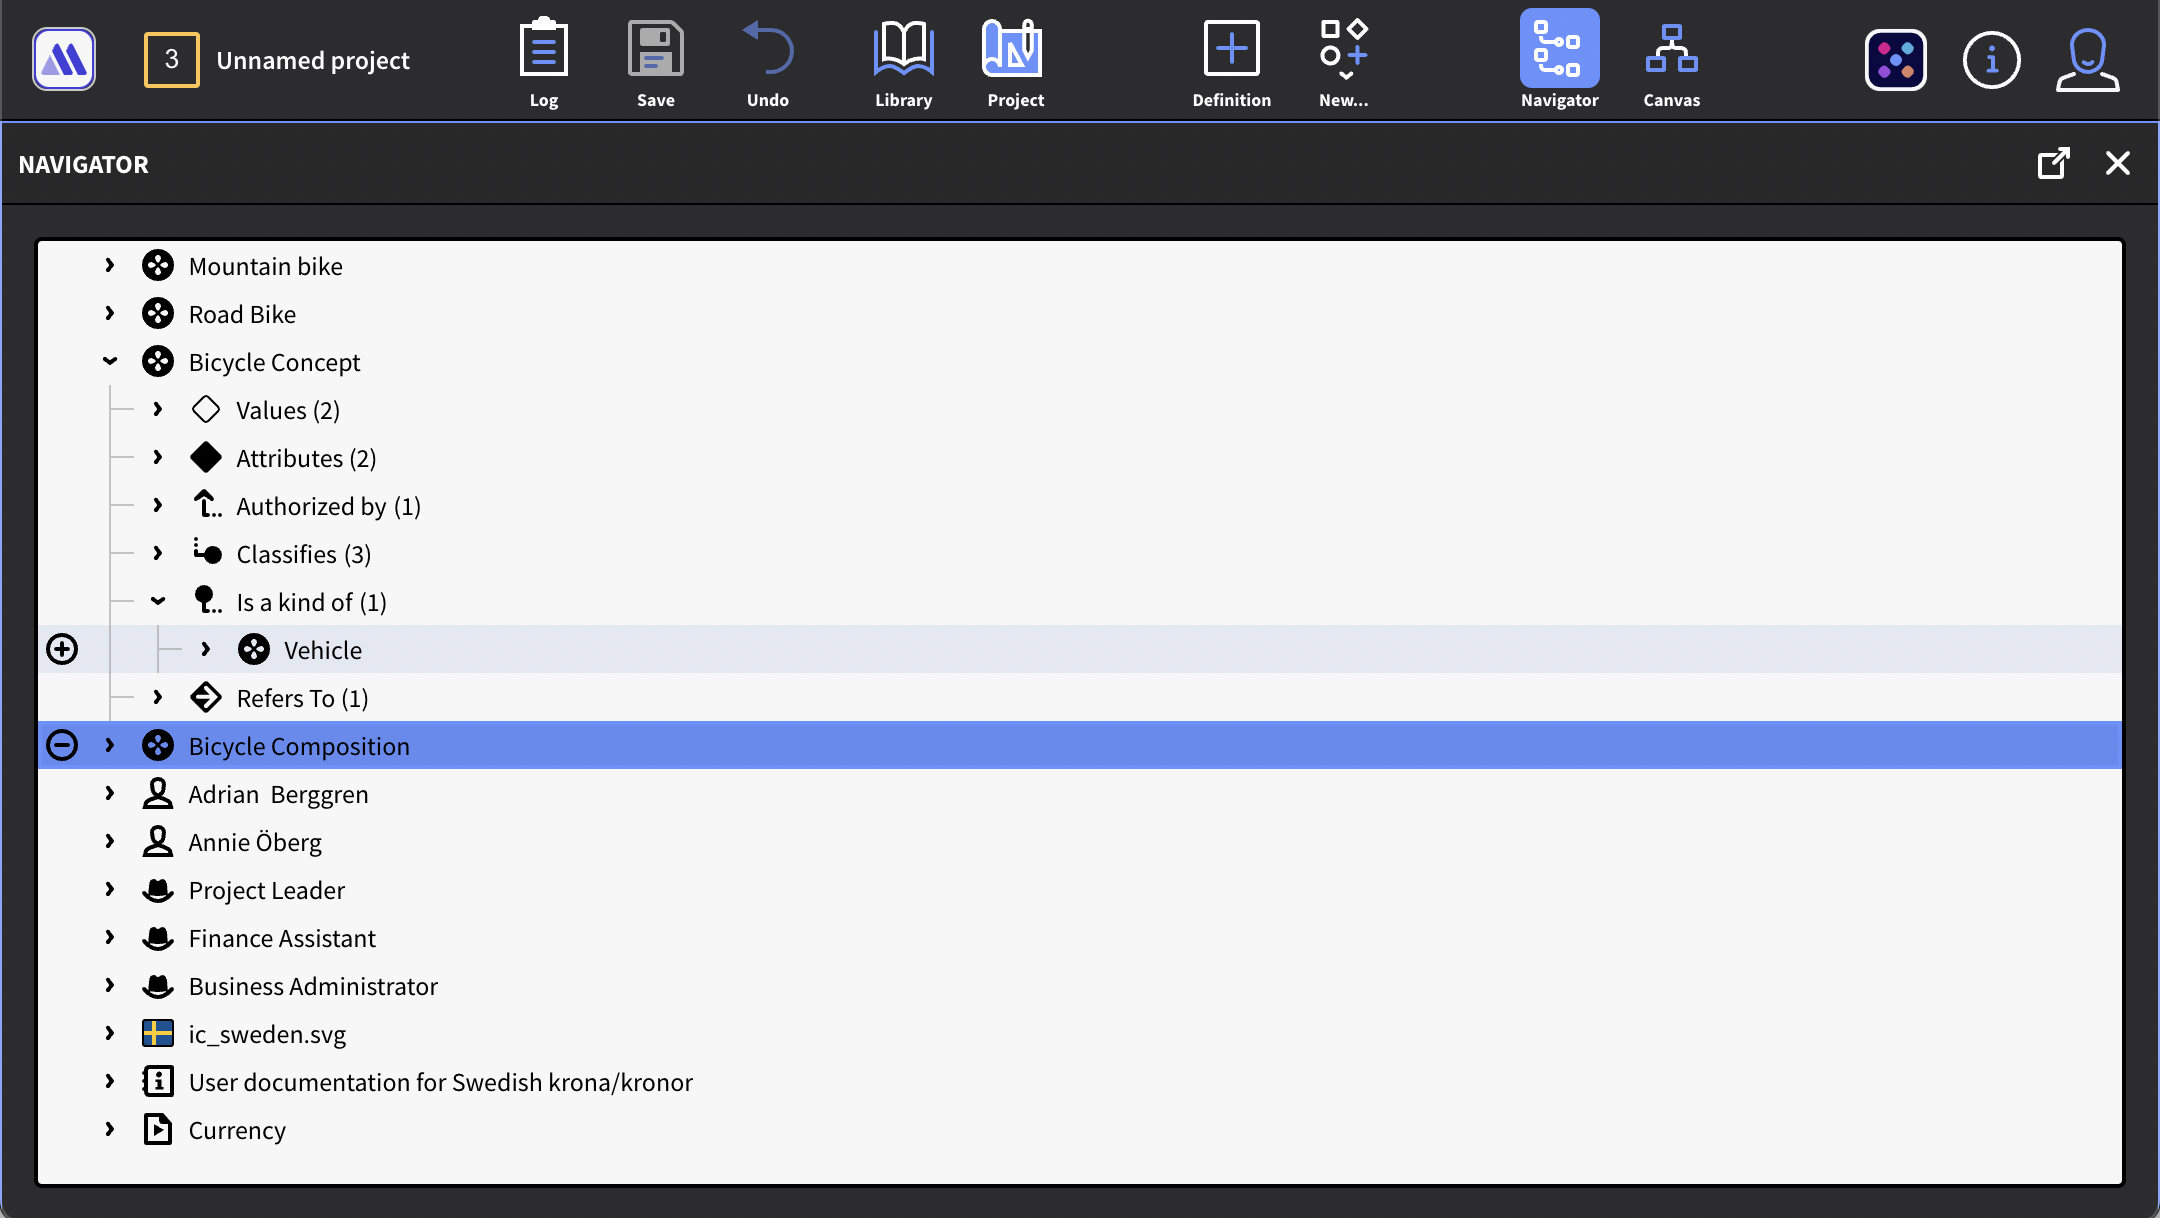Image resolution: width=2160 pixels, height=1218 pixels.
Task: Open the New... shapes menu icon
Action: click(x=1343, y=50)
